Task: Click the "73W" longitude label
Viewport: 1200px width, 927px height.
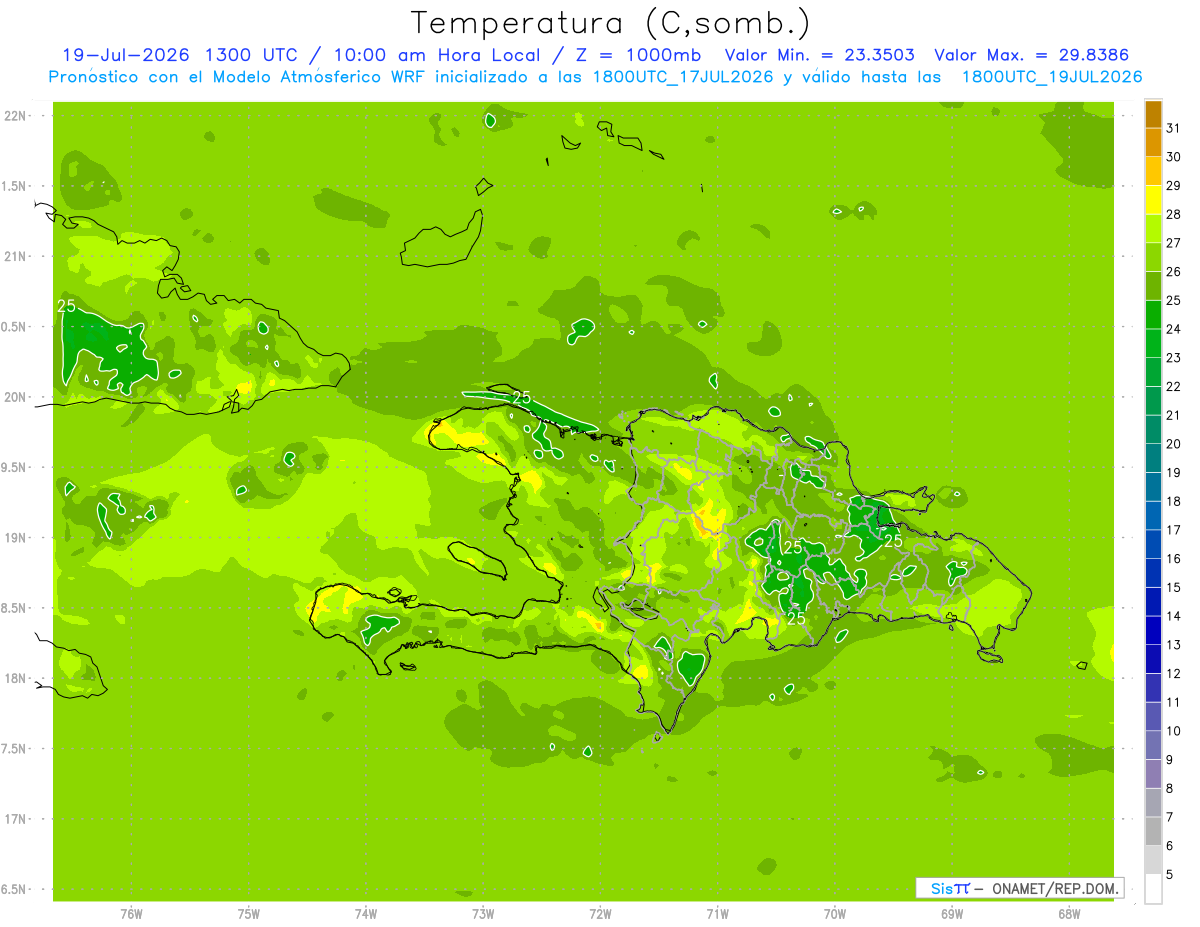Action: [x=483, y=914]
